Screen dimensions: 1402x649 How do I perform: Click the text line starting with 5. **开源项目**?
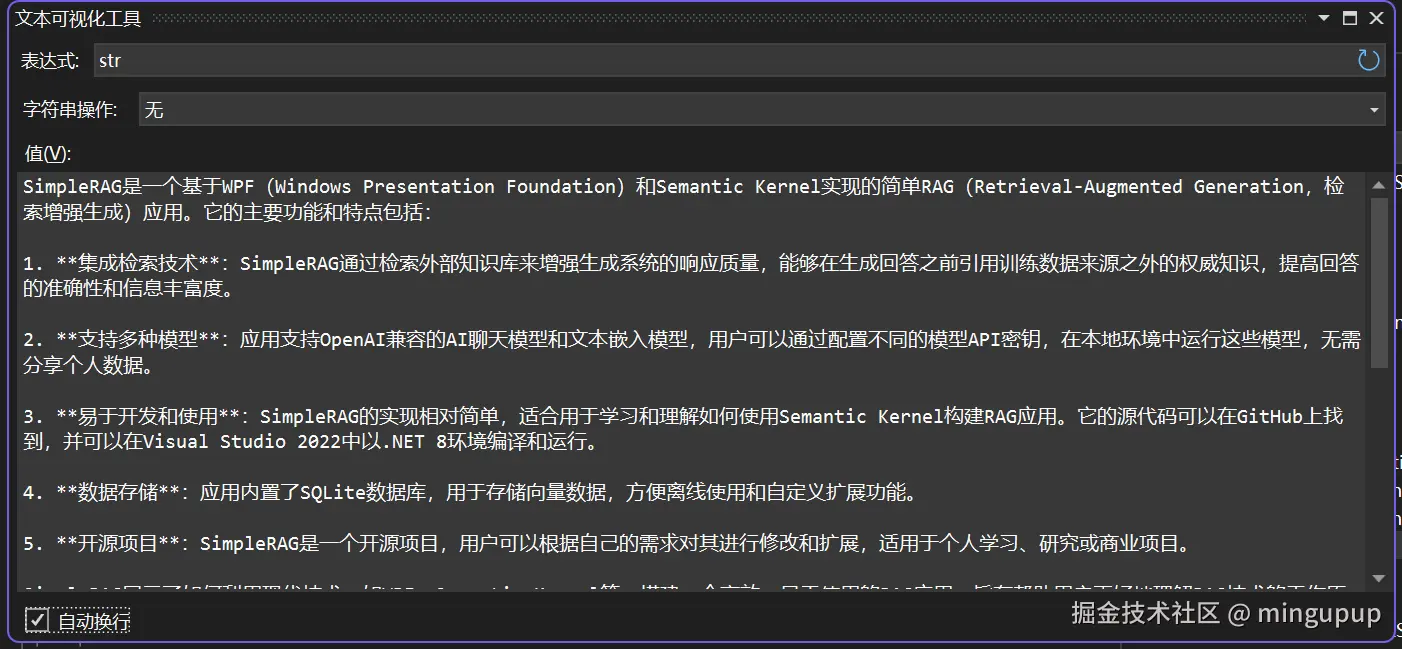tap(606, 544)
